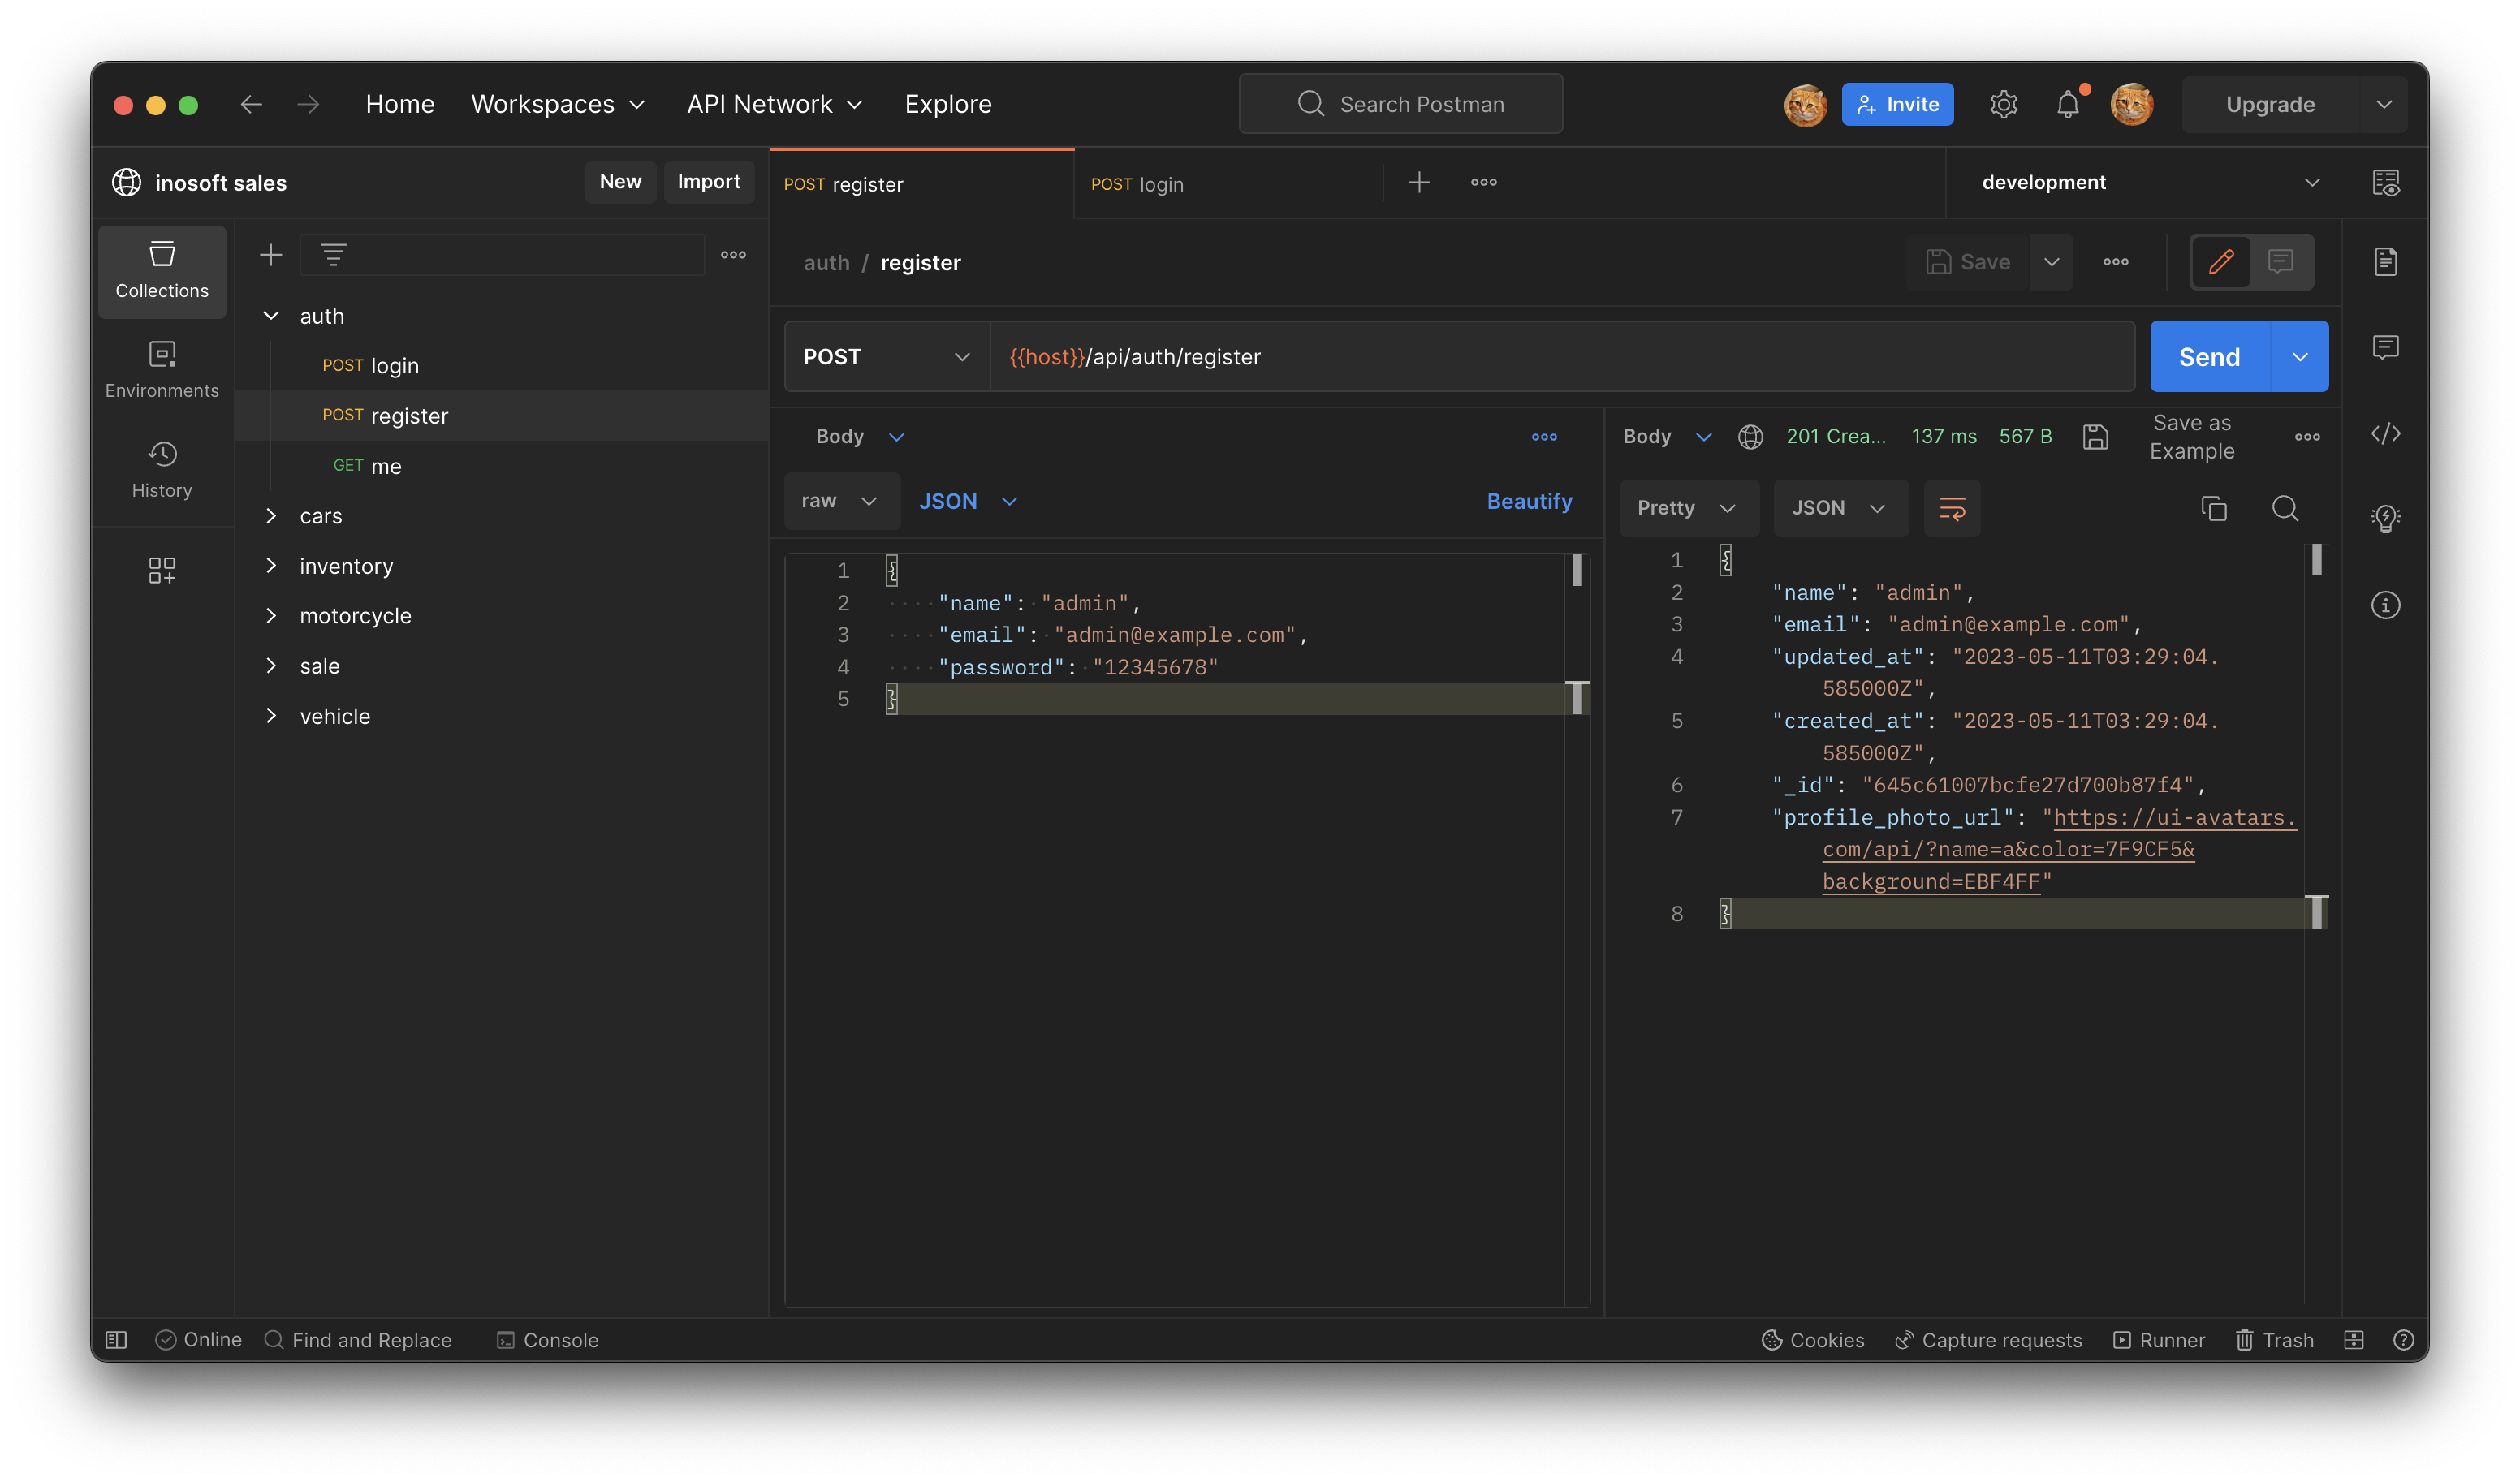Open the request info icon
The height and width of the screenshot is (1482, 2520).
pos(2386,605)
